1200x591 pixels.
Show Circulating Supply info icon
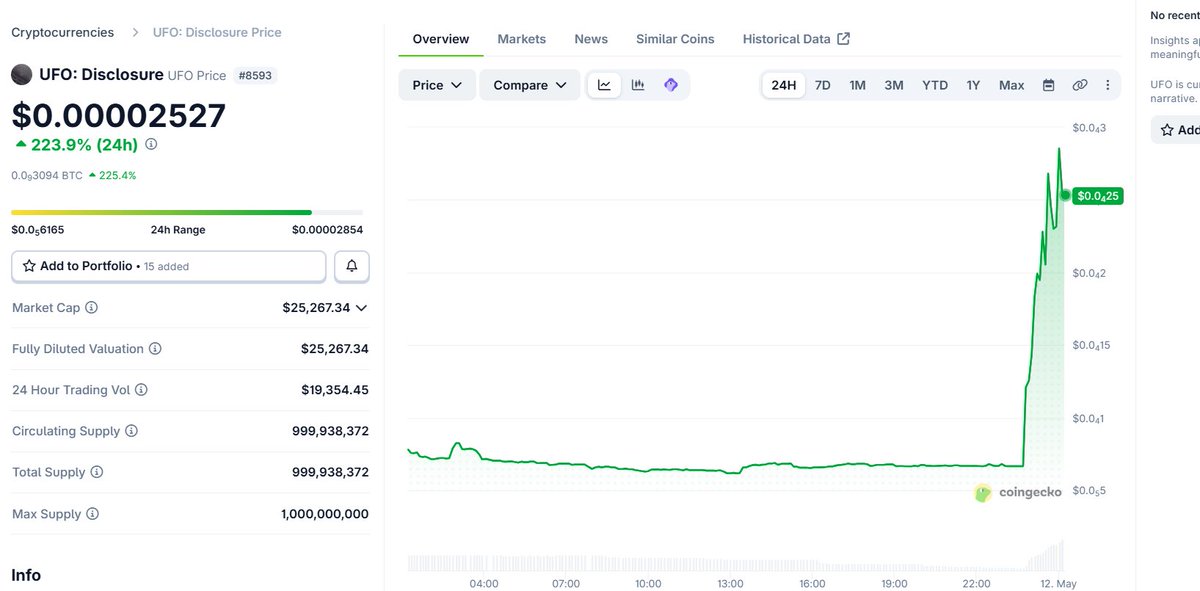[x=131, y=431]
